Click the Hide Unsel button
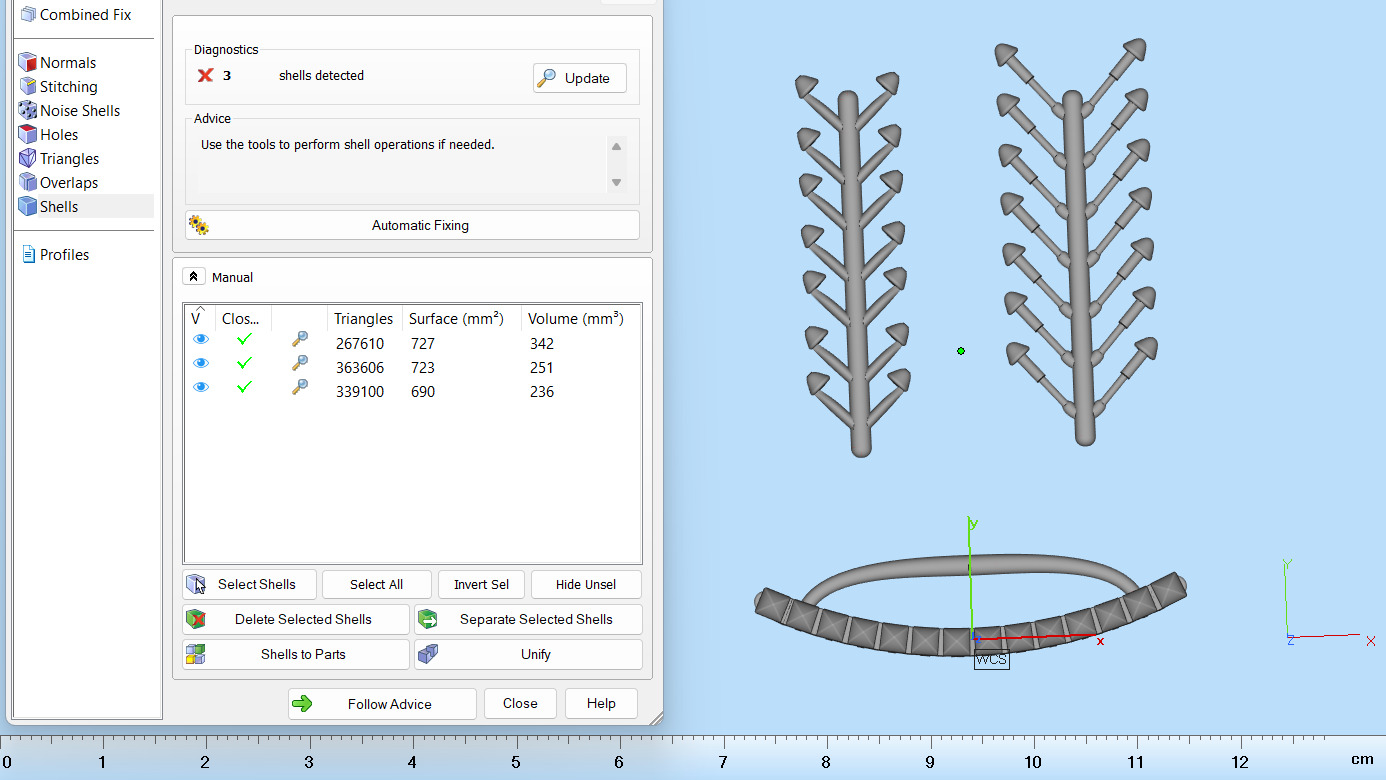The width and height of the screenshot is (1386, 780). 586,585
